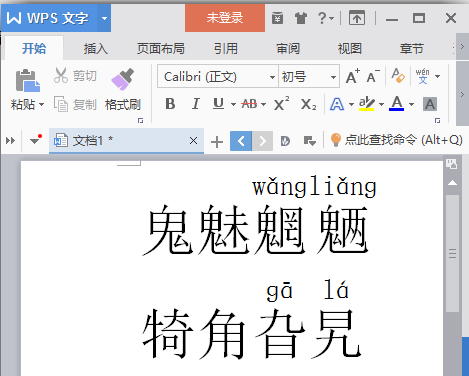The width and height of the screenshot is (469, 376).
Task: Open the 审阅 tab
Action: coord(288,49)
